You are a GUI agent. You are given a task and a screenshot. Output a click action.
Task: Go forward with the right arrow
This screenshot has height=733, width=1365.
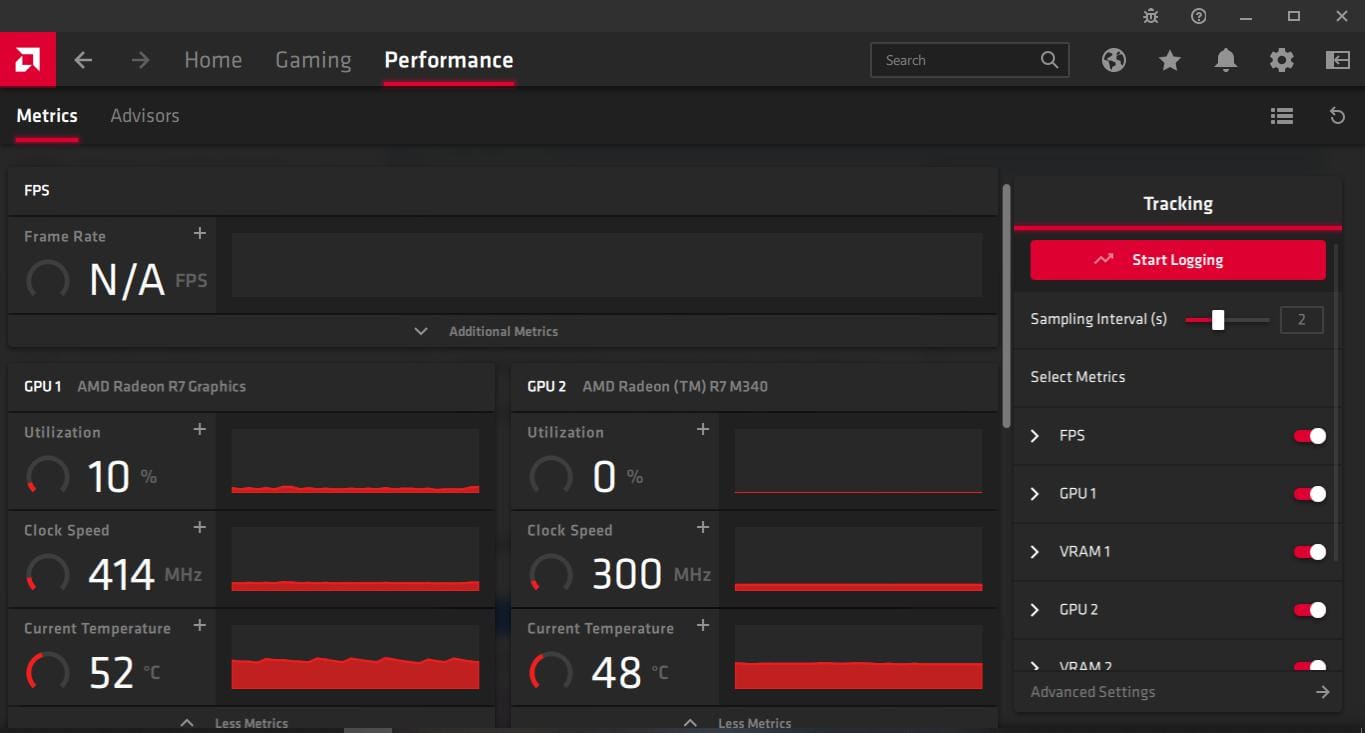140,60
